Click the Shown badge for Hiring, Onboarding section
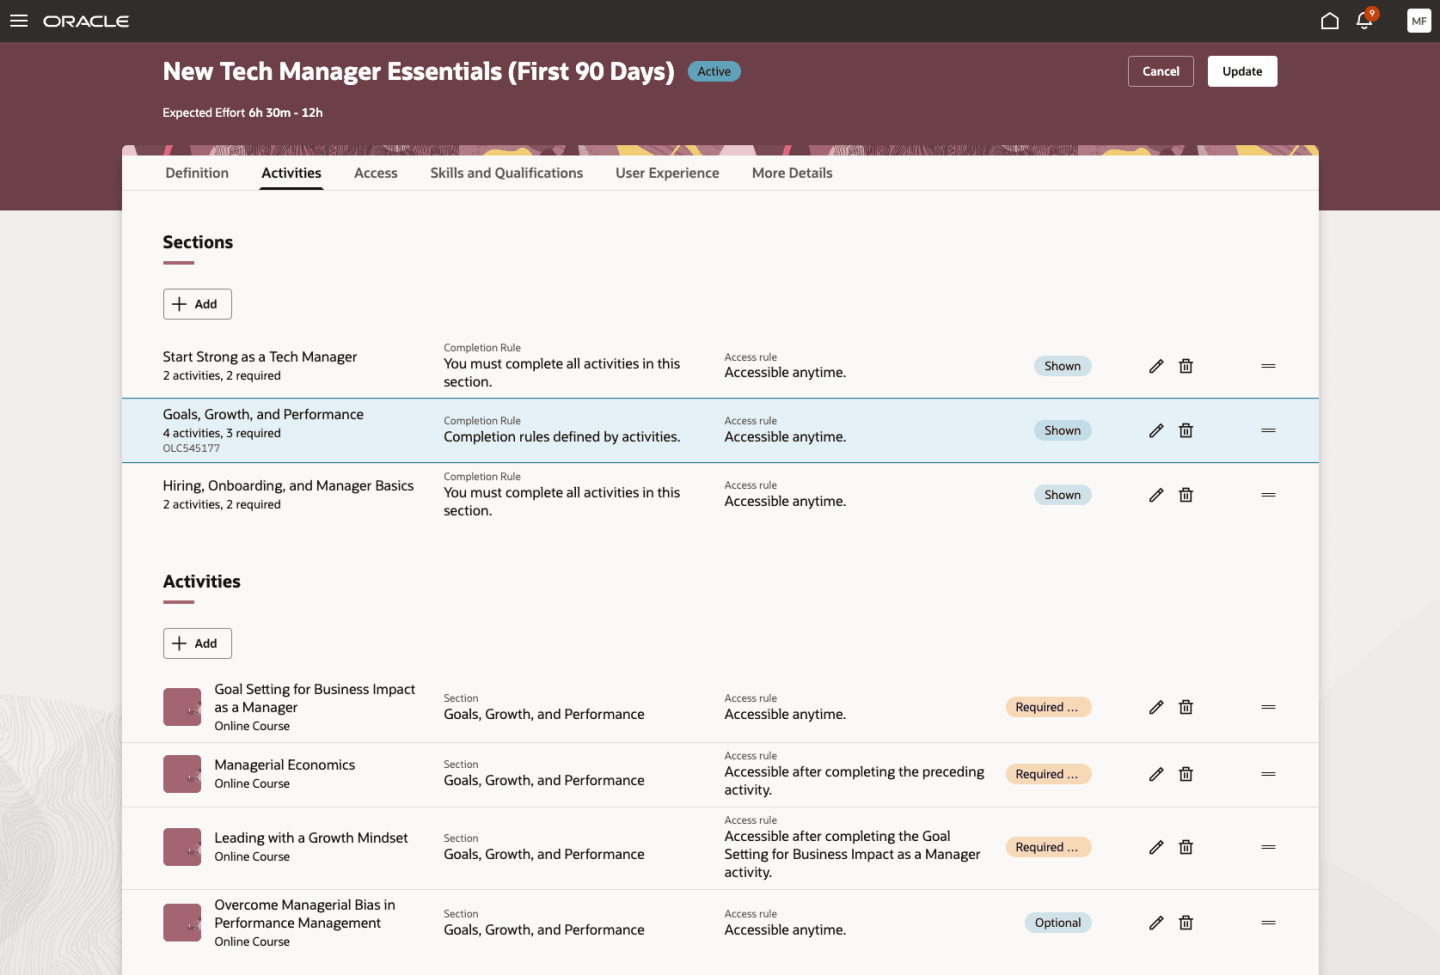1440x975 pixels. click(x=1062, y=495)
